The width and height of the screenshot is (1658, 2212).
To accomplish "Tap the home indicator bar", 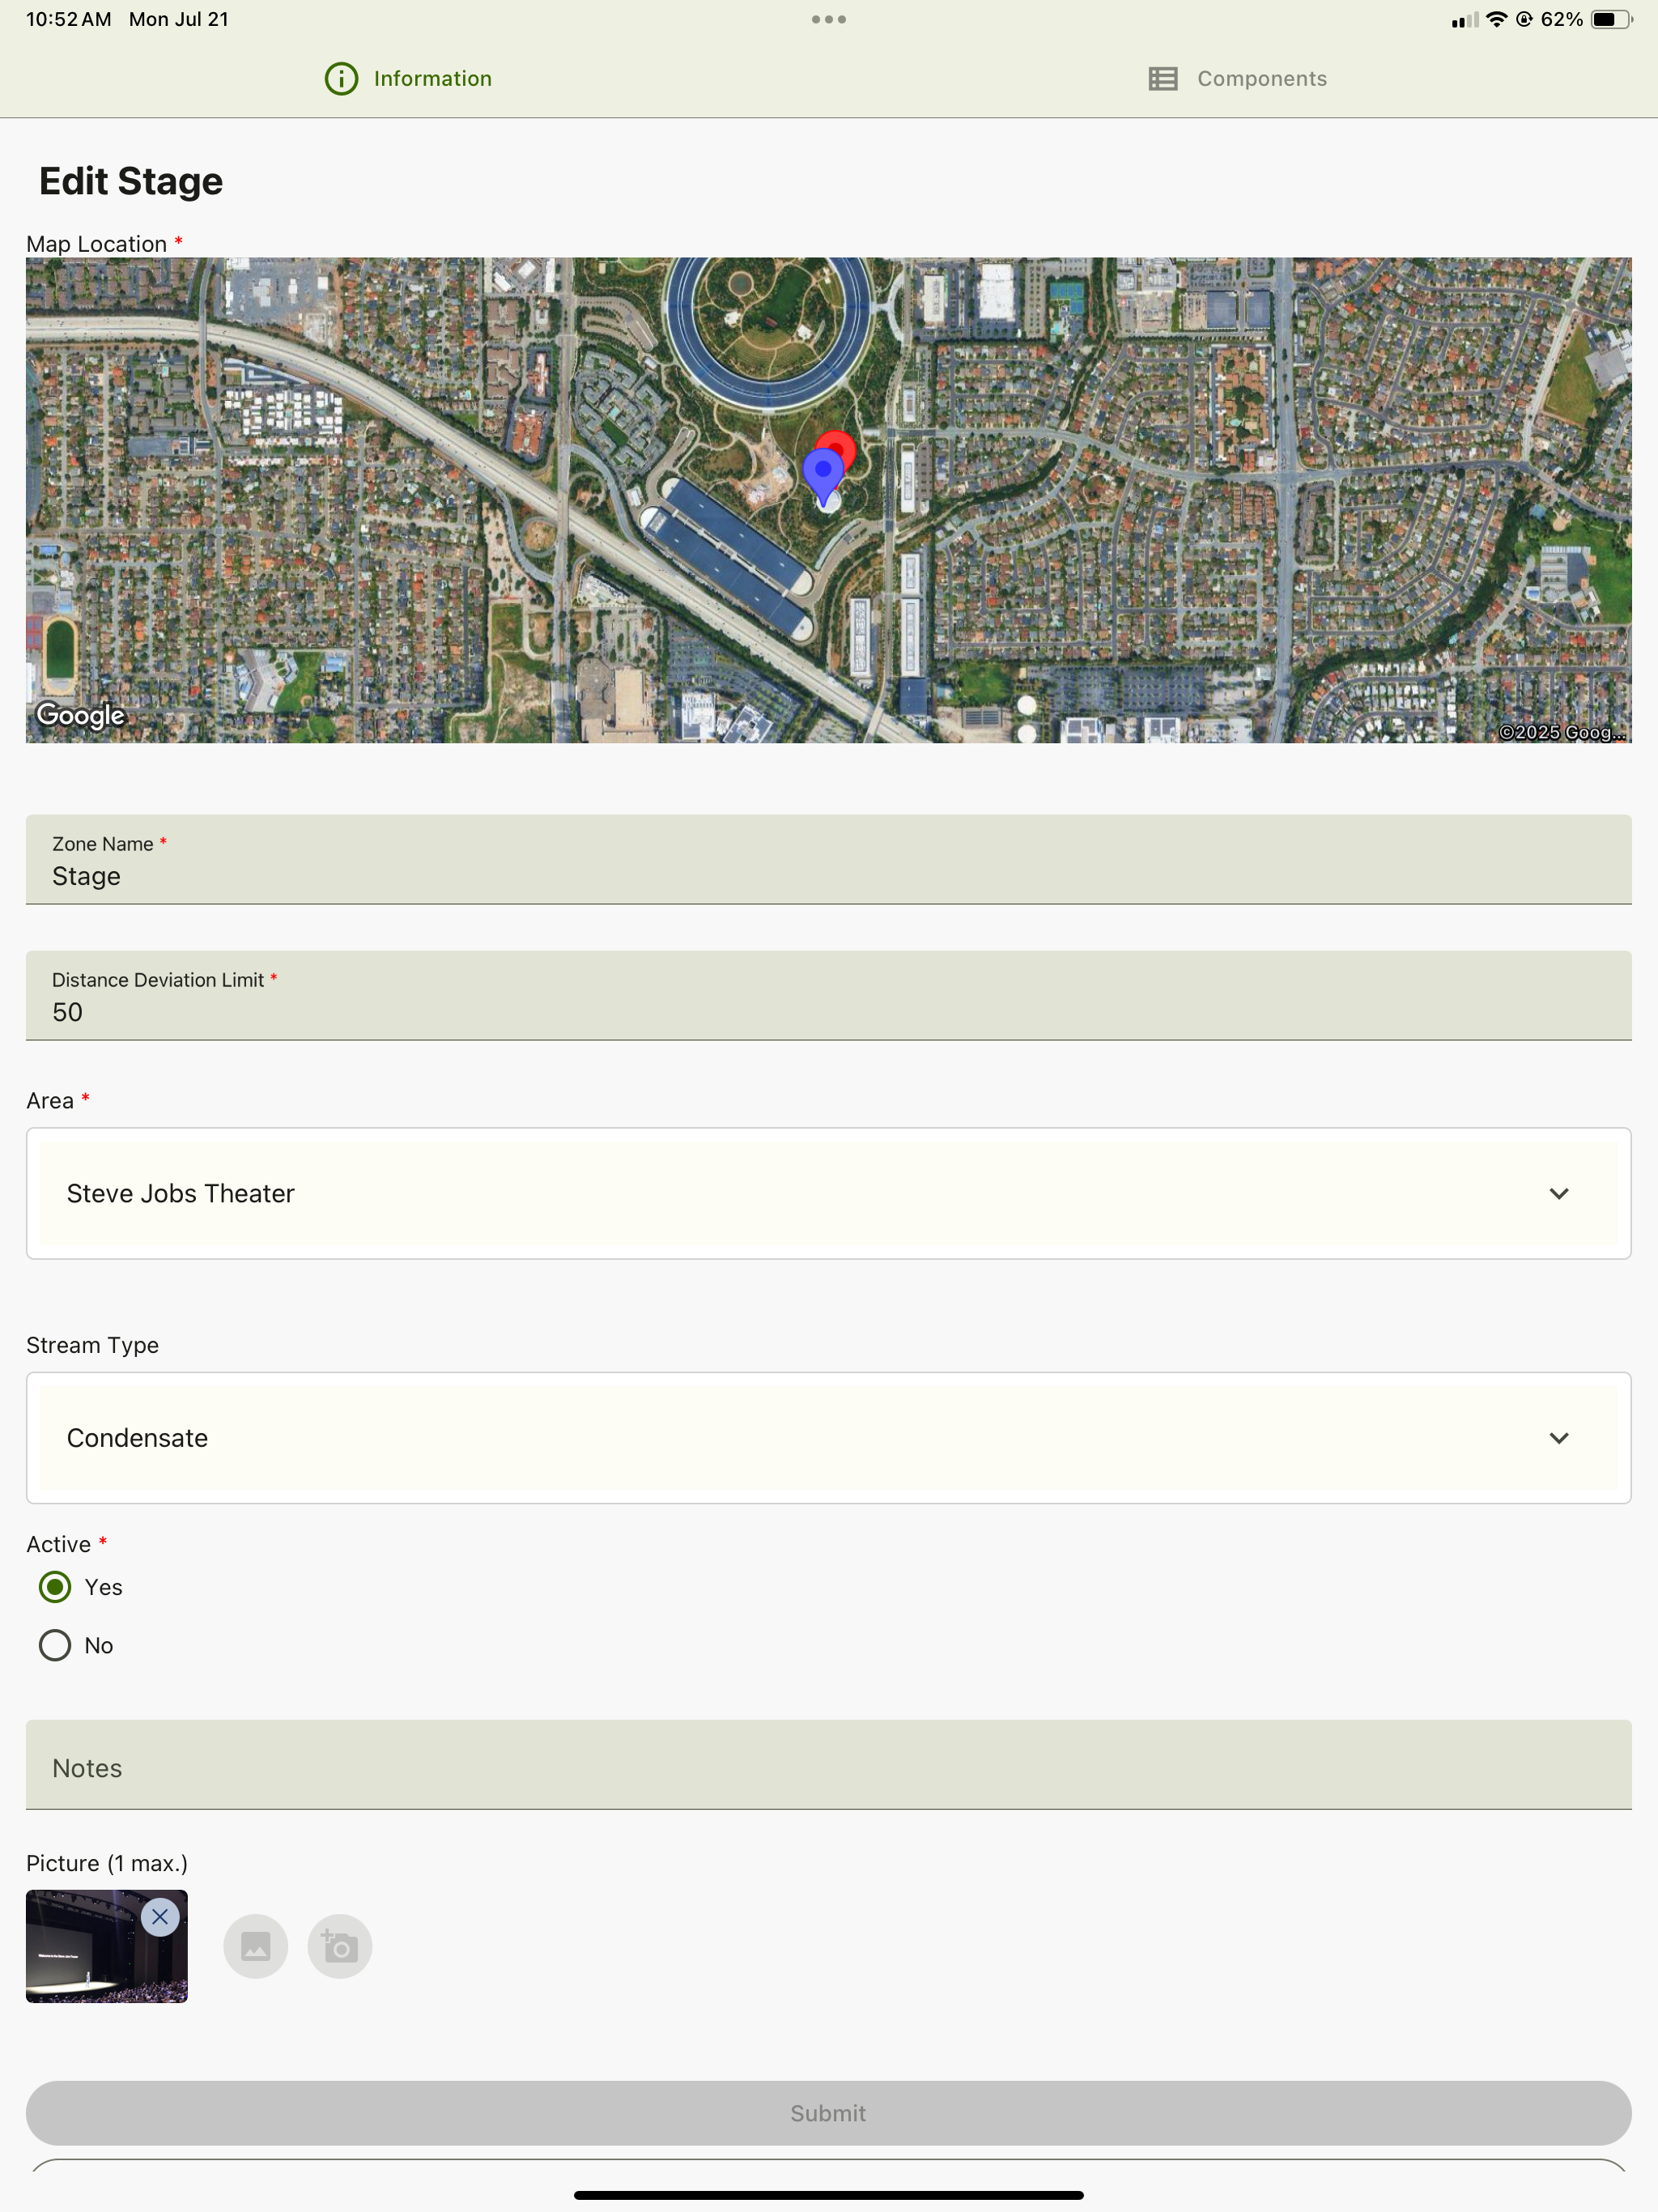I will [829, 2195].
